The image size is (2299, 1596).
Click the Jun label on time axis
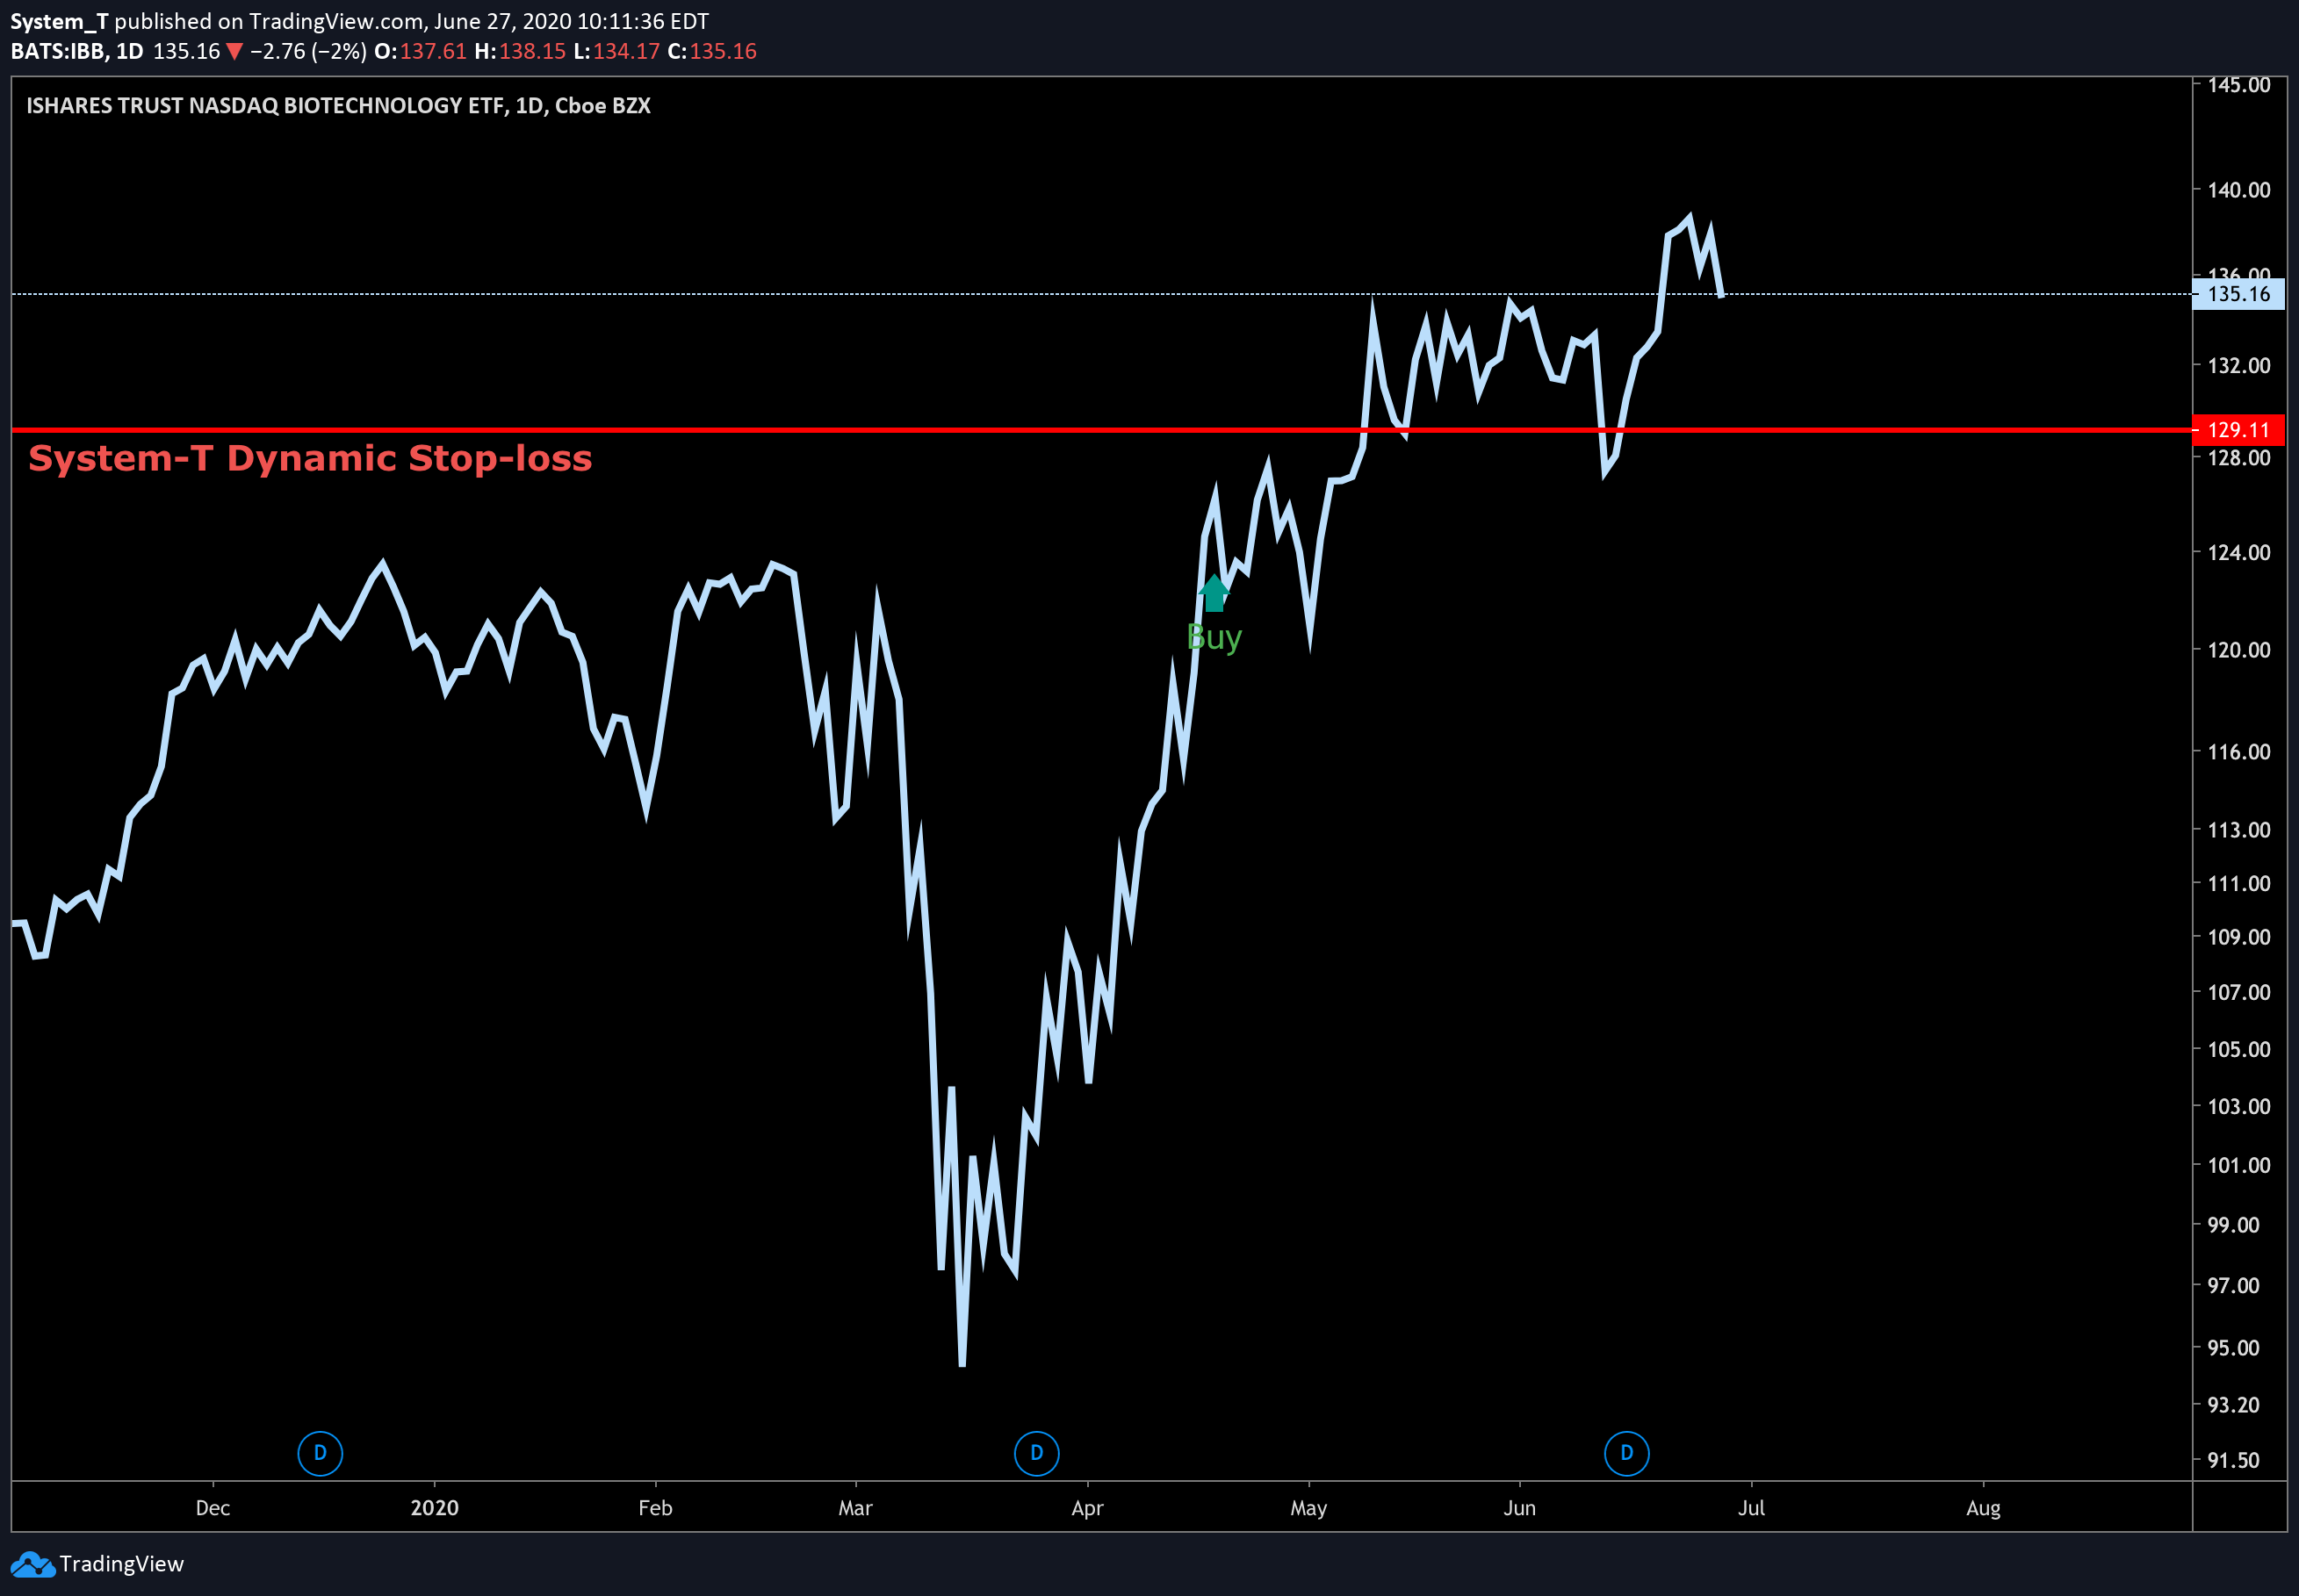click(x=1519, y=1508)
